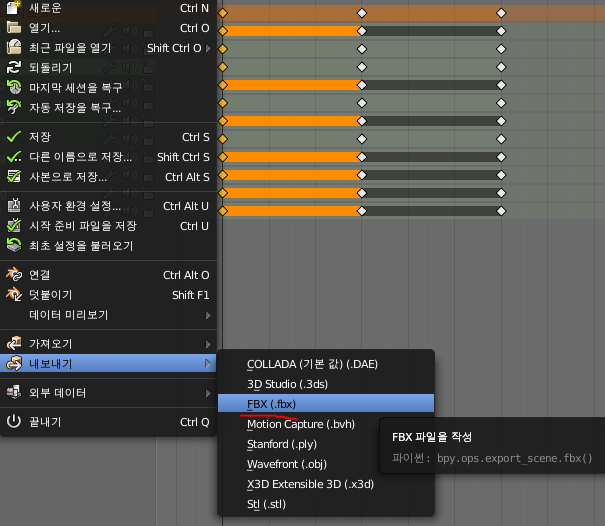Click the 덧붙이기 append icon
The height and width of the screenshot is (526, 605).
pos(14,295)
